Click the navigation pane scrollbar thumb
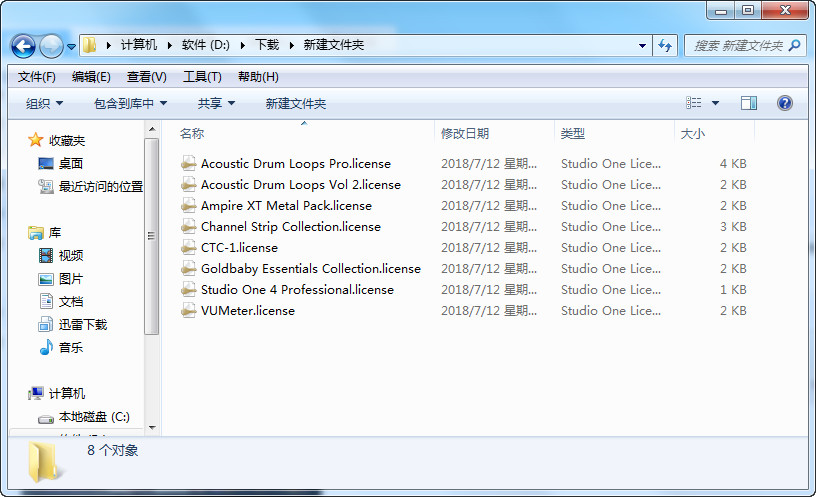The width and height of the screenshot is (816, 497). (151, 236)
